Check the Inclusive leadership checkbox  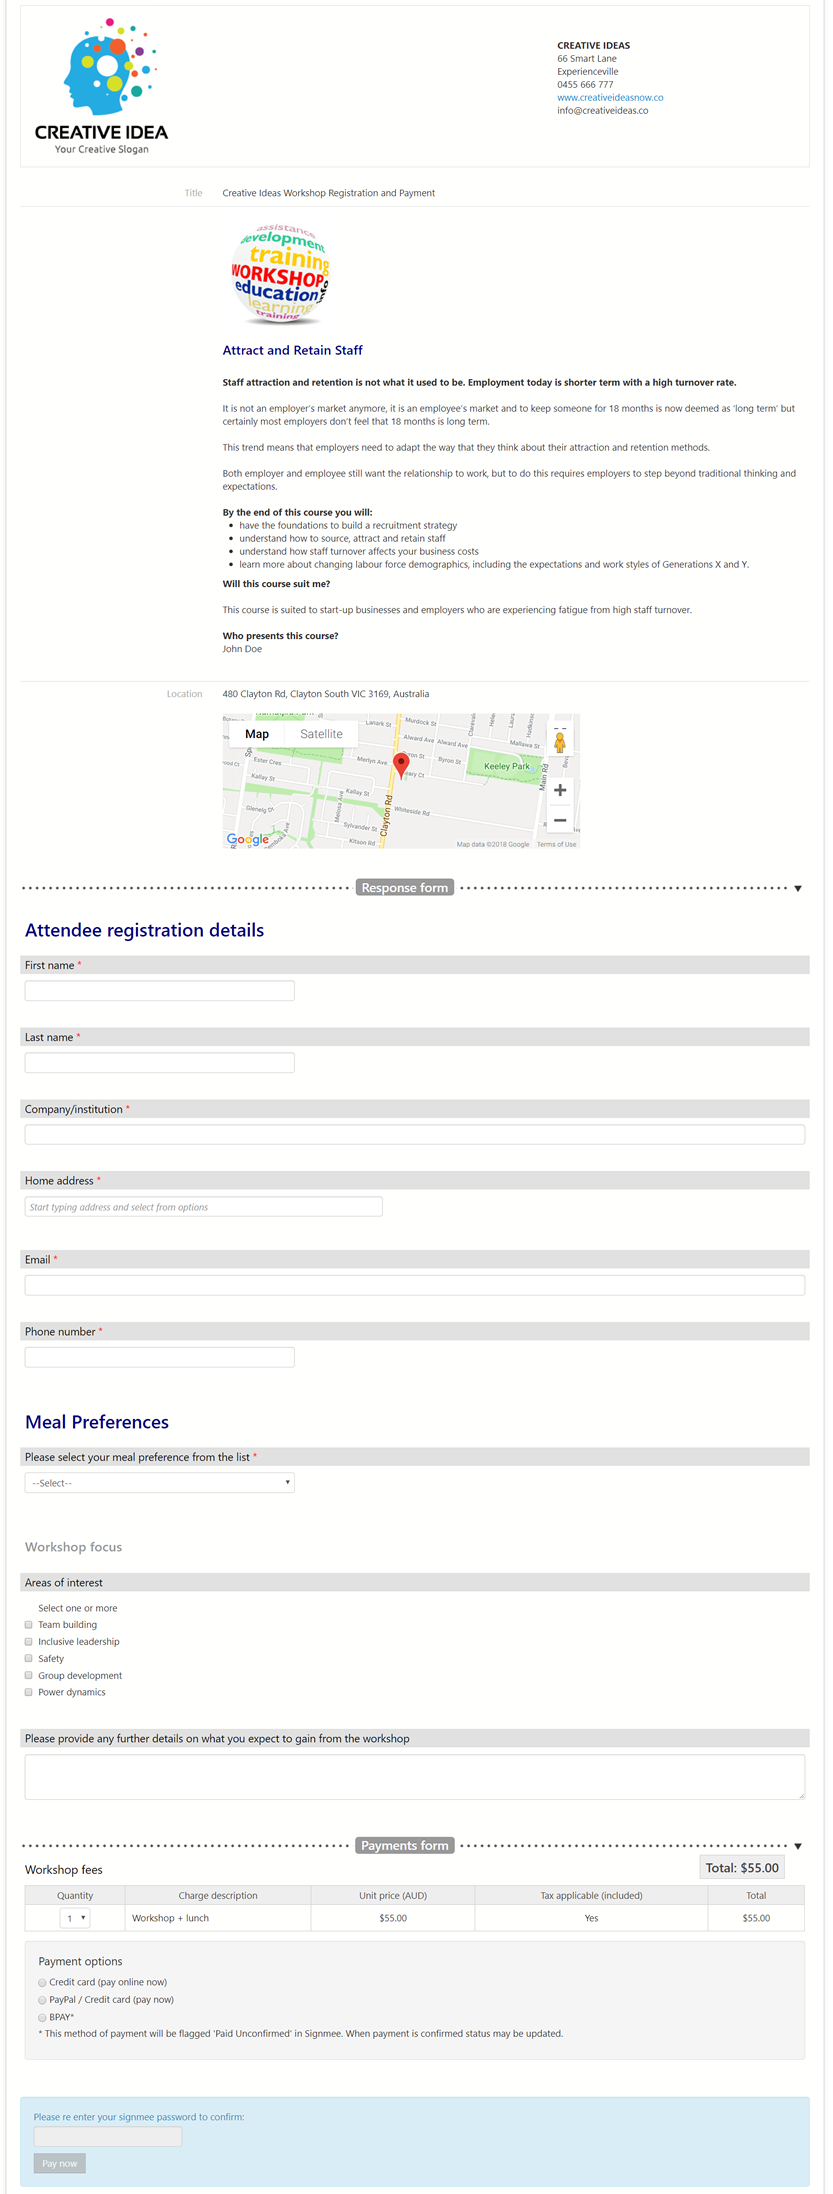click(29, 1642)
